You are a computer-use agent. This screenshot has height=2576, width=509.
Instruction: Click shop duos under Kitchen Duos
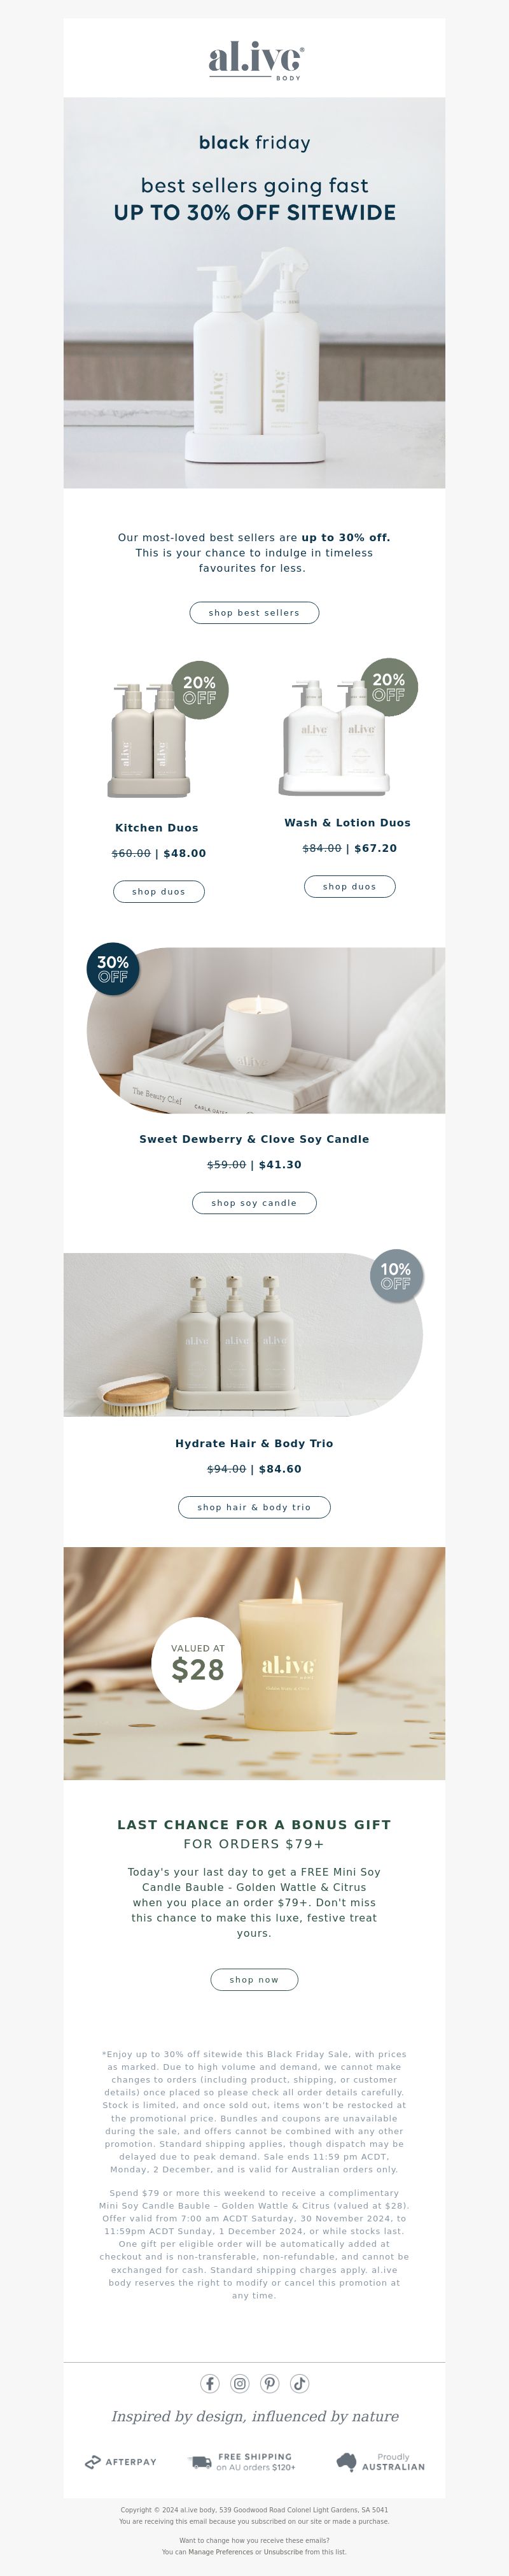coord(159,891)
